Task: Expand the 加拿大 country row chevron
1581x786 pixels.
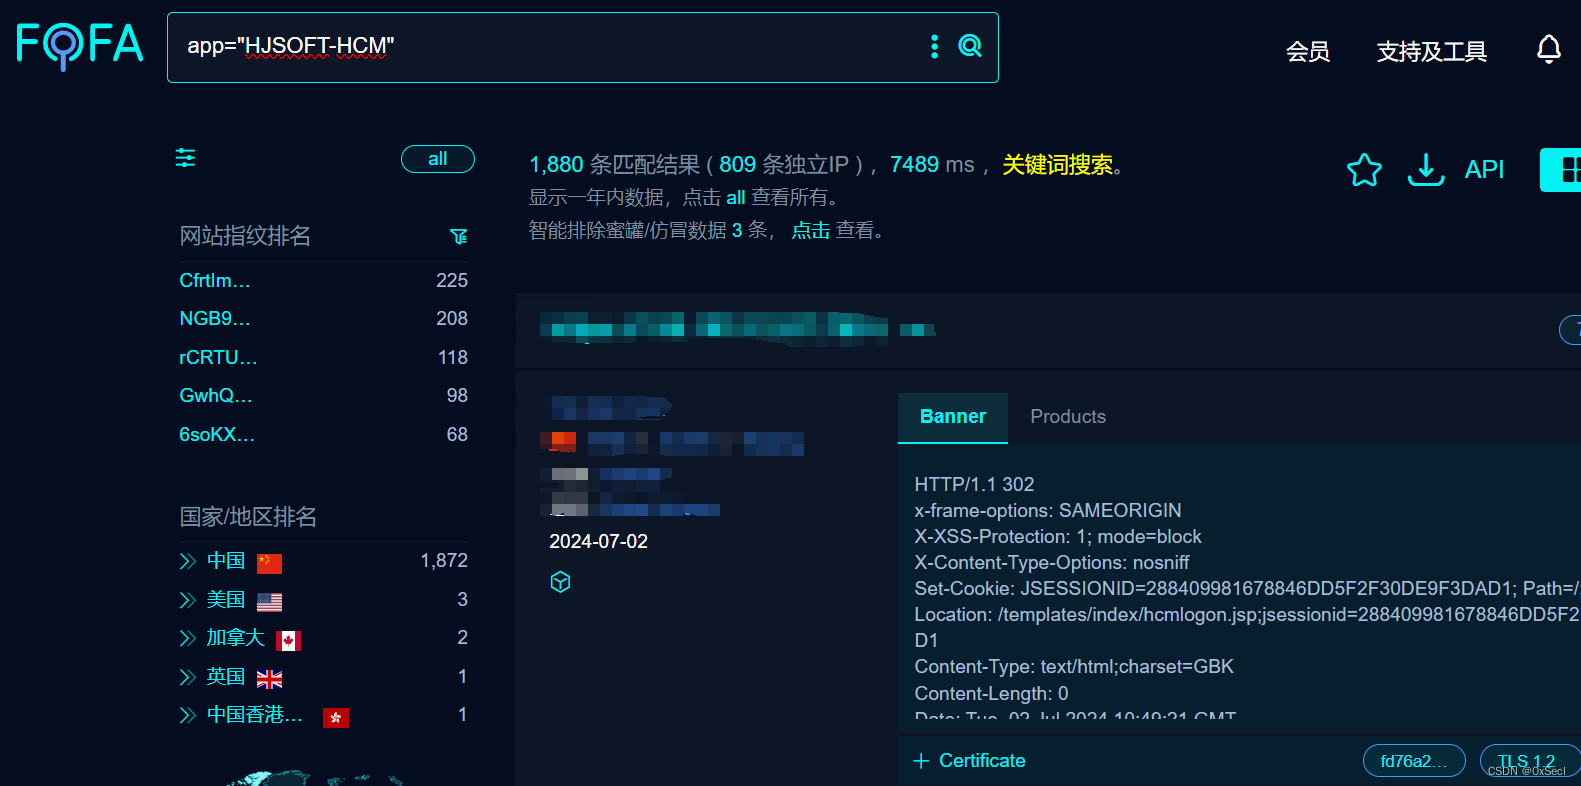Action: [x=187, y=638]
